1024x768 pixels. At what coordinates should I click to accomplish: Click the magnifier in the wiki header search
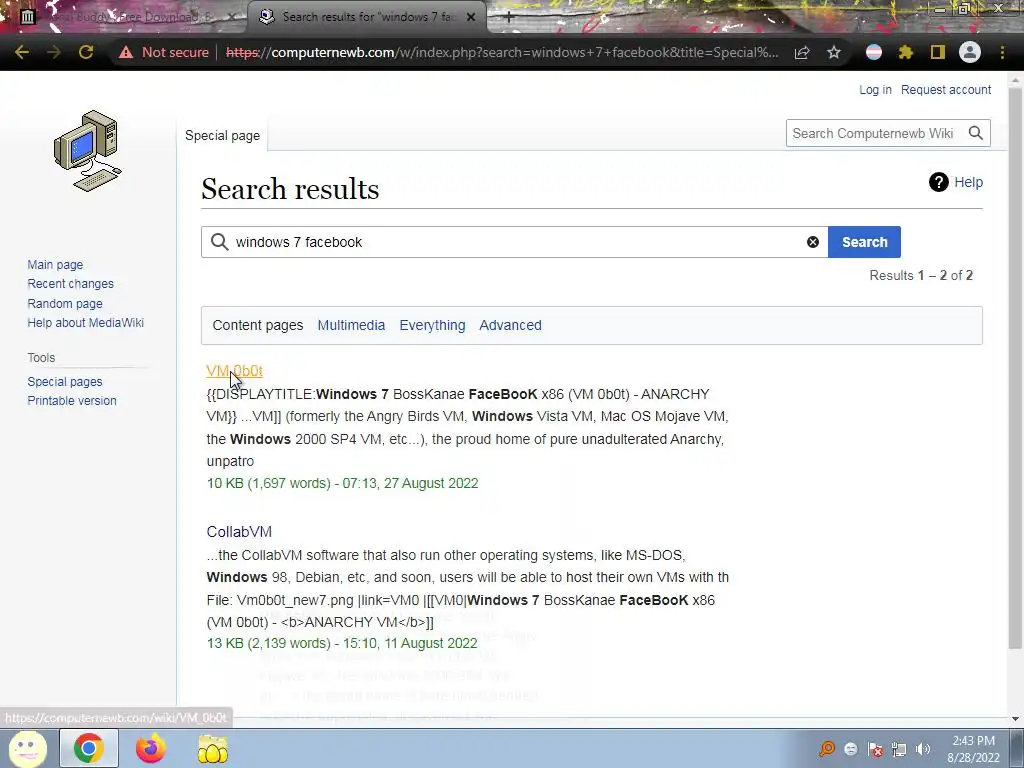(x=976, y=133)
